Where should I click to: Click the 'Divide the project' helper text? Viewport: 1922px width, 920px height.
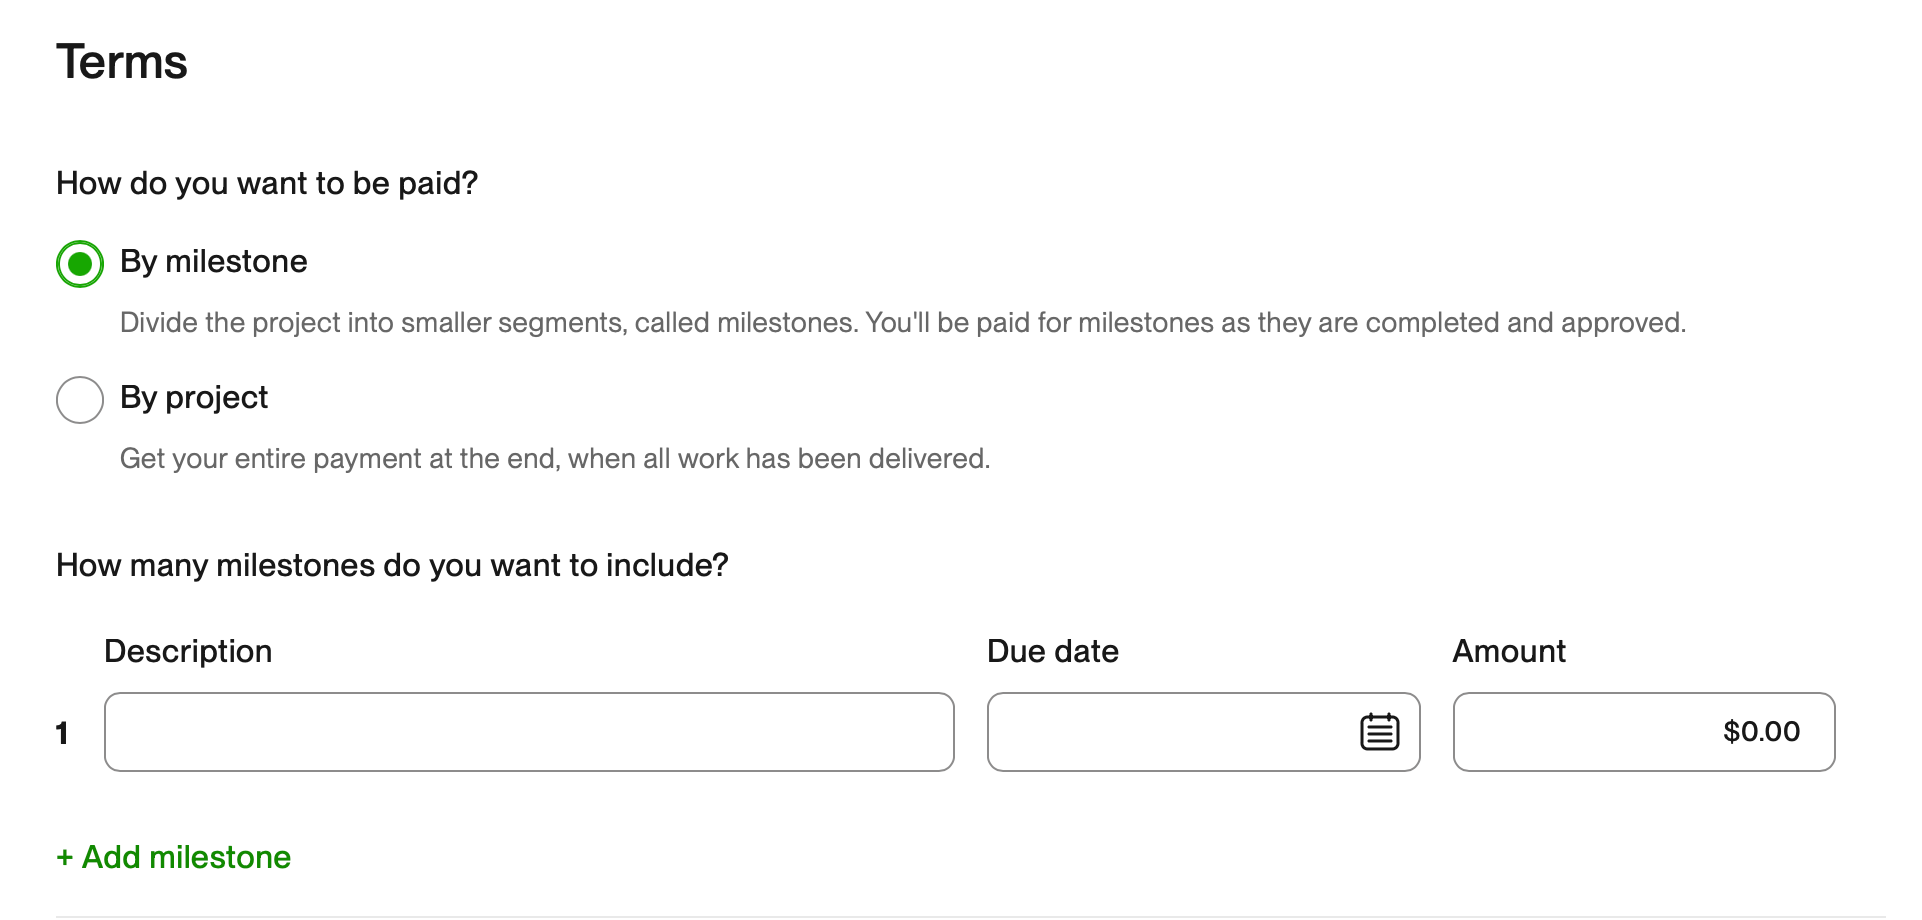click(x=902, y=323)
